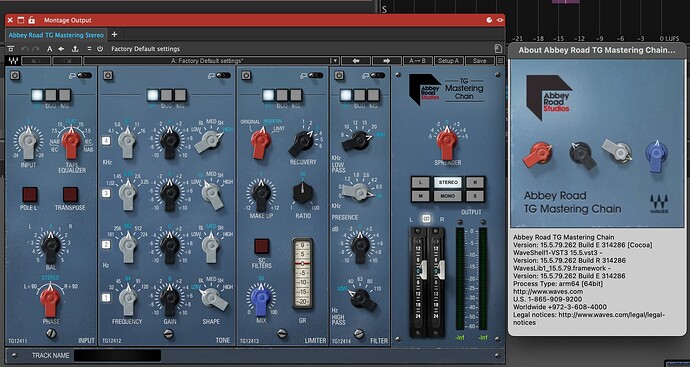
Task: Select ST mode on the FILTER module
Action: [x=346, y=95]
